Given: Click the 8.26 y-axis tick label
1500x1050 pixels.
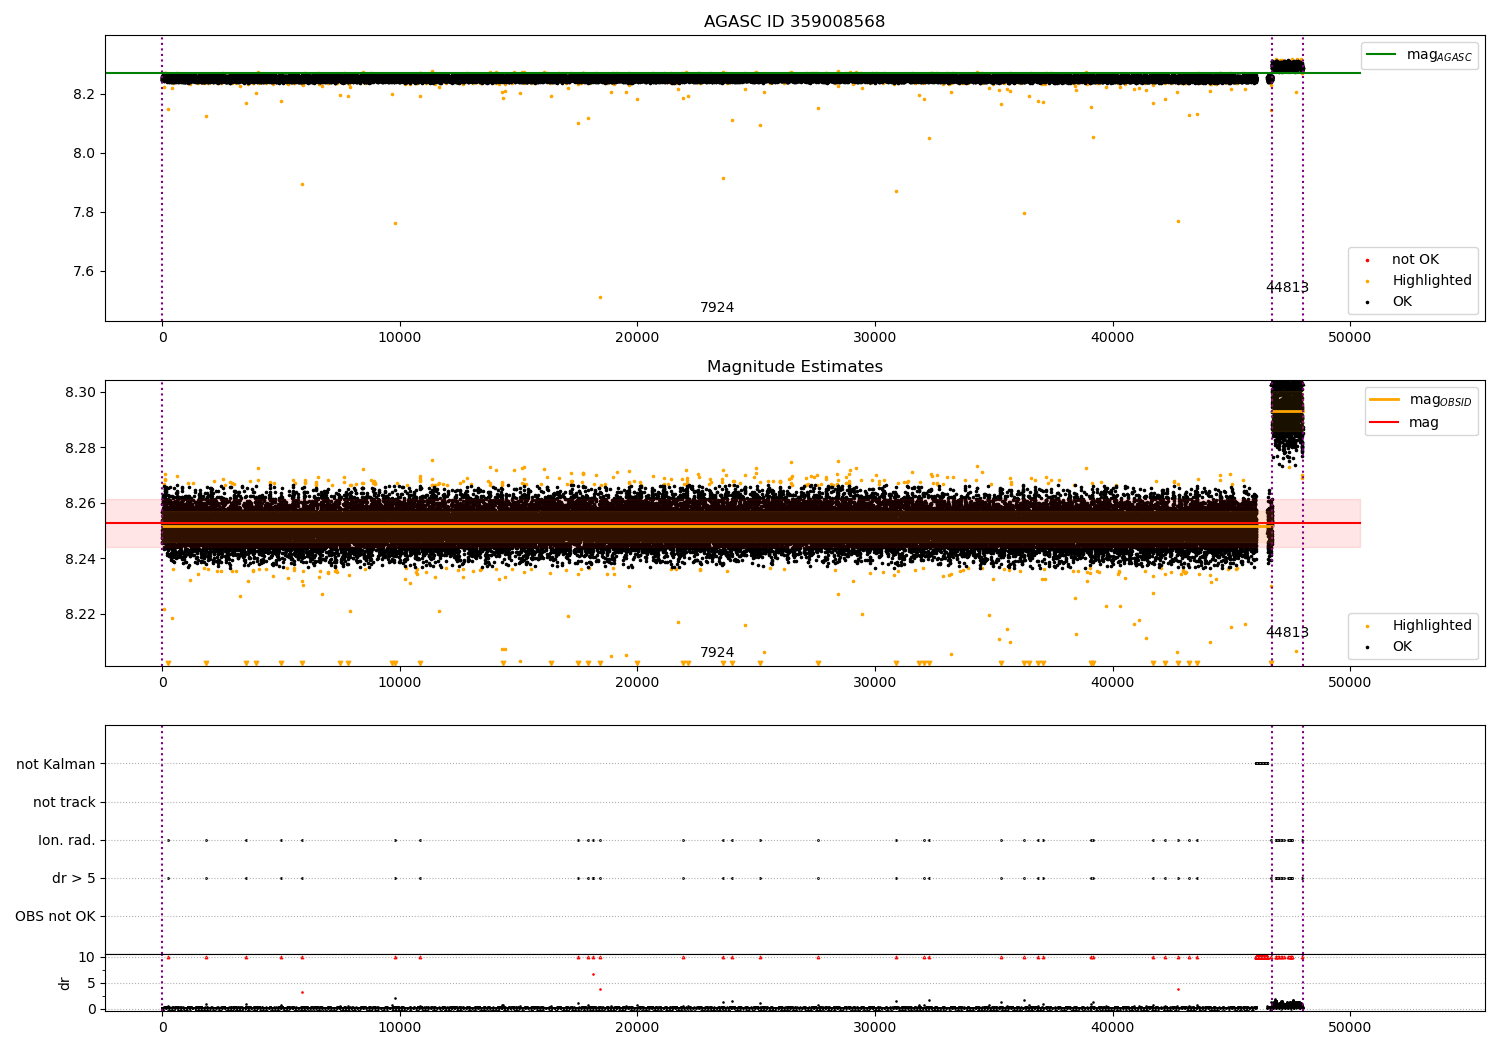Looking at the screenshot, I should coord(79,504).
